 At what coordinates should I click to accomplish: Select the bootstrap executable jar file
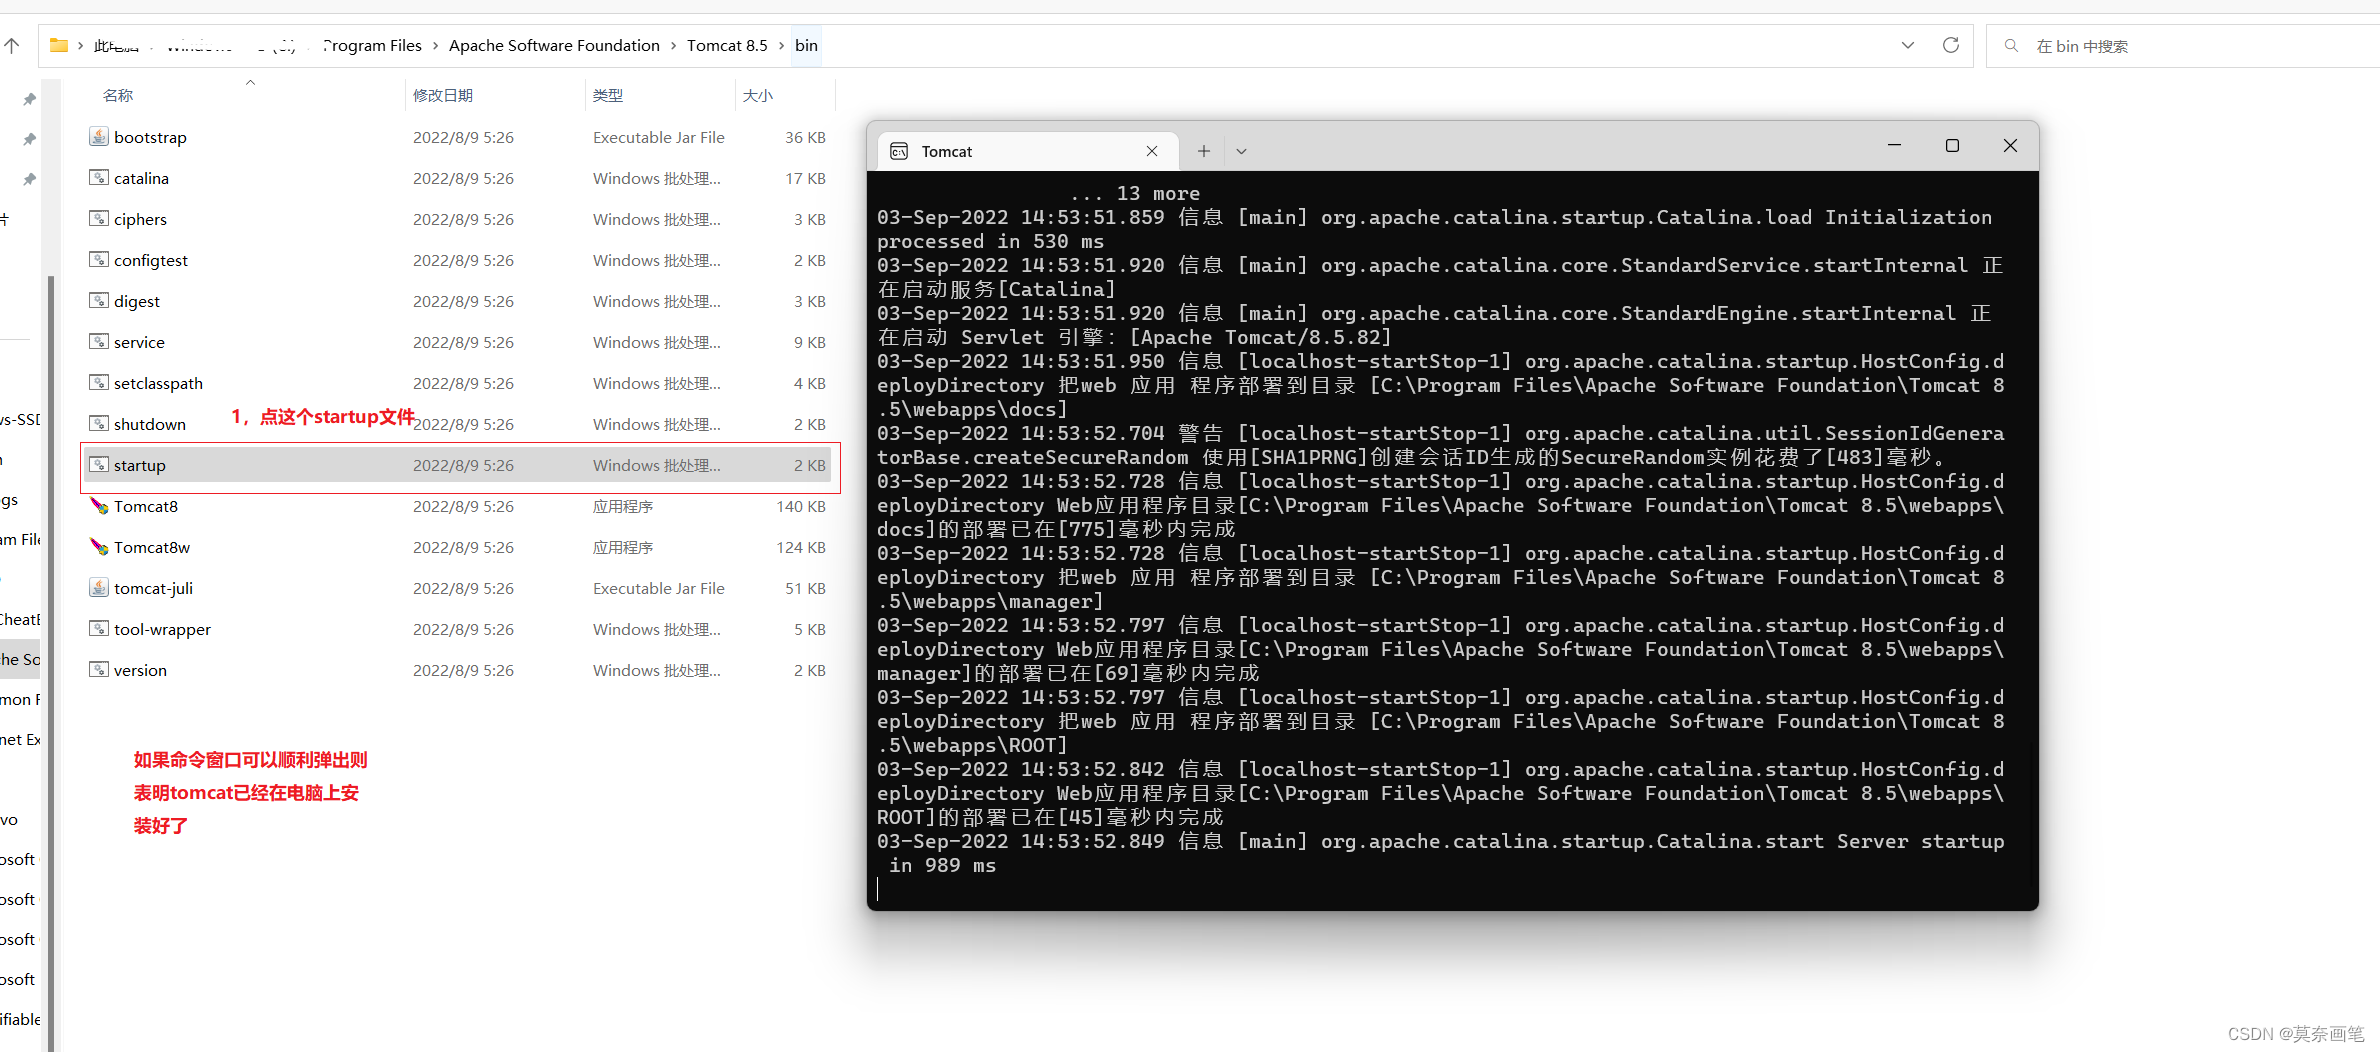(149, 137)
